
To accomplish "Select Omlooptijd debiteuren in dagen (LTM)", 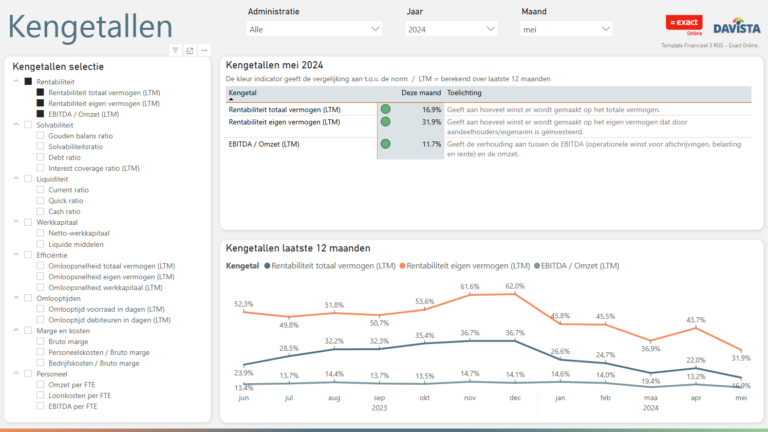I will tap(109, 320).
